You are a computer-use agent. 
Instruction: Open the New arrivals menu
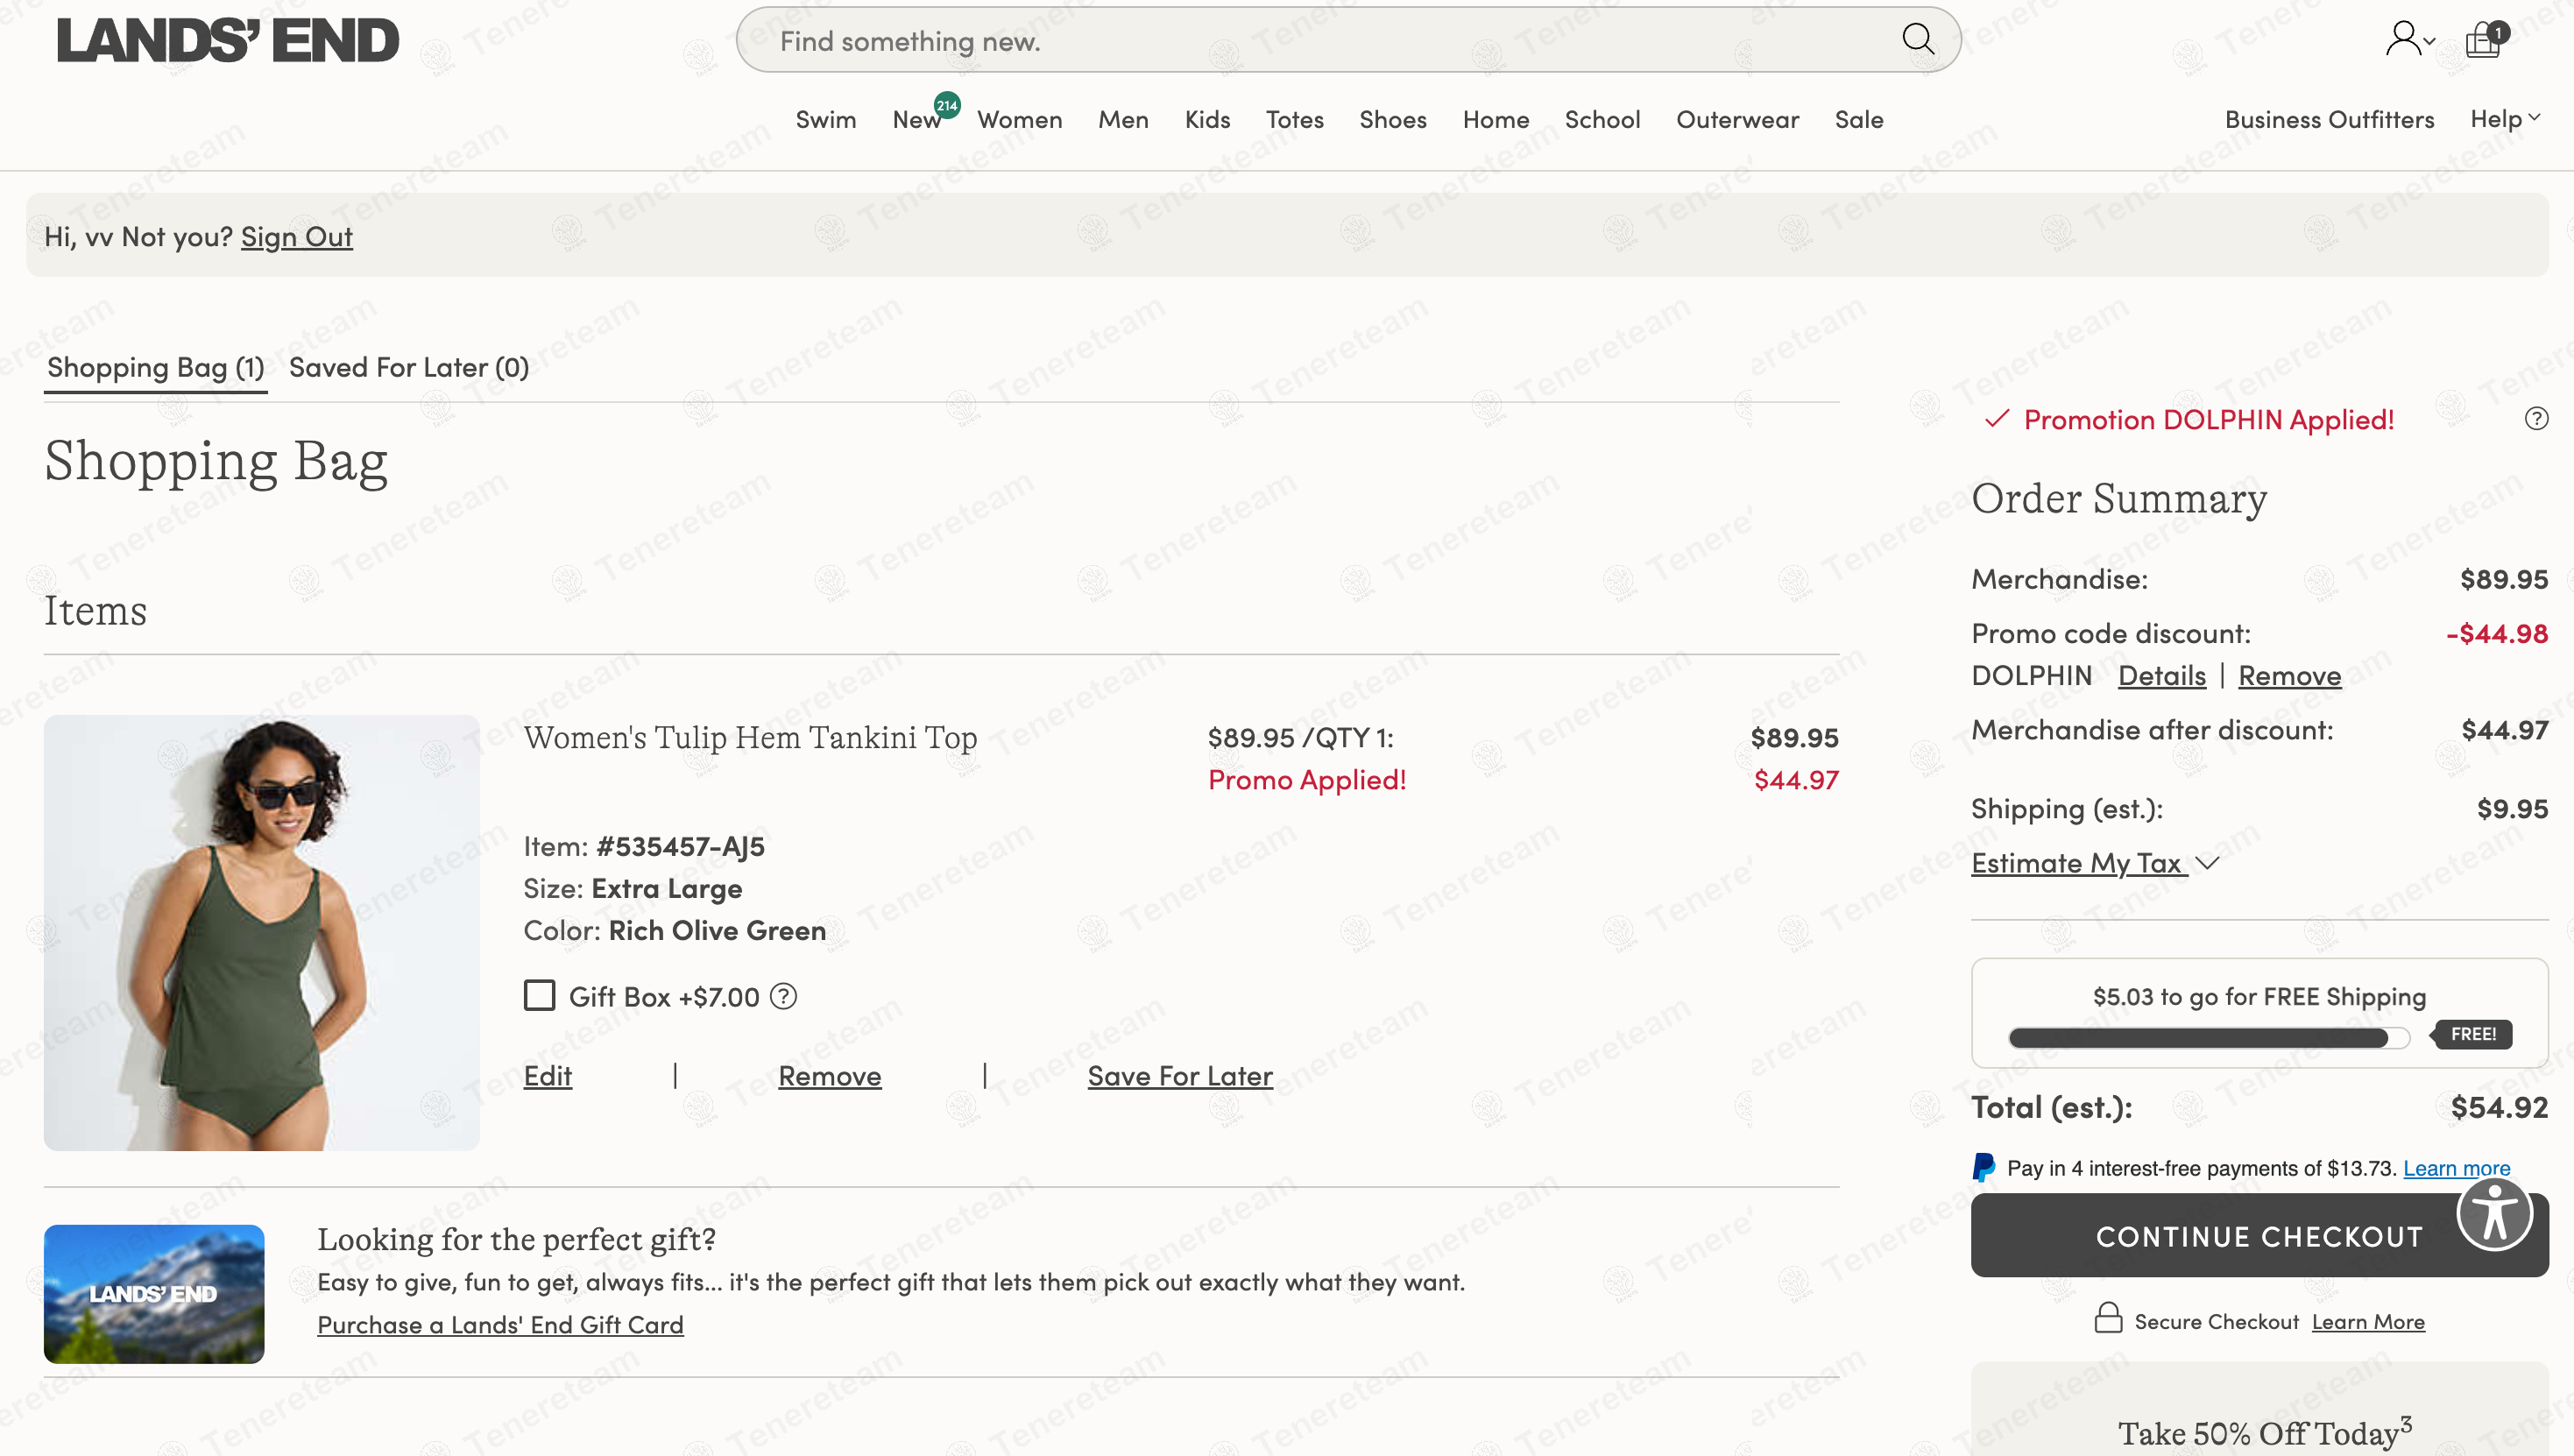click(916, 120)
